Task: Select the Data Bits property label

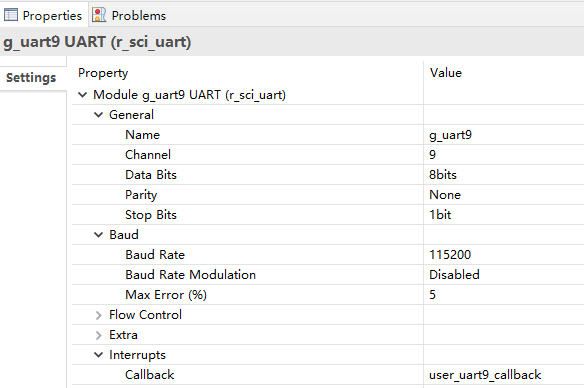Action: (x=151, y=175)
